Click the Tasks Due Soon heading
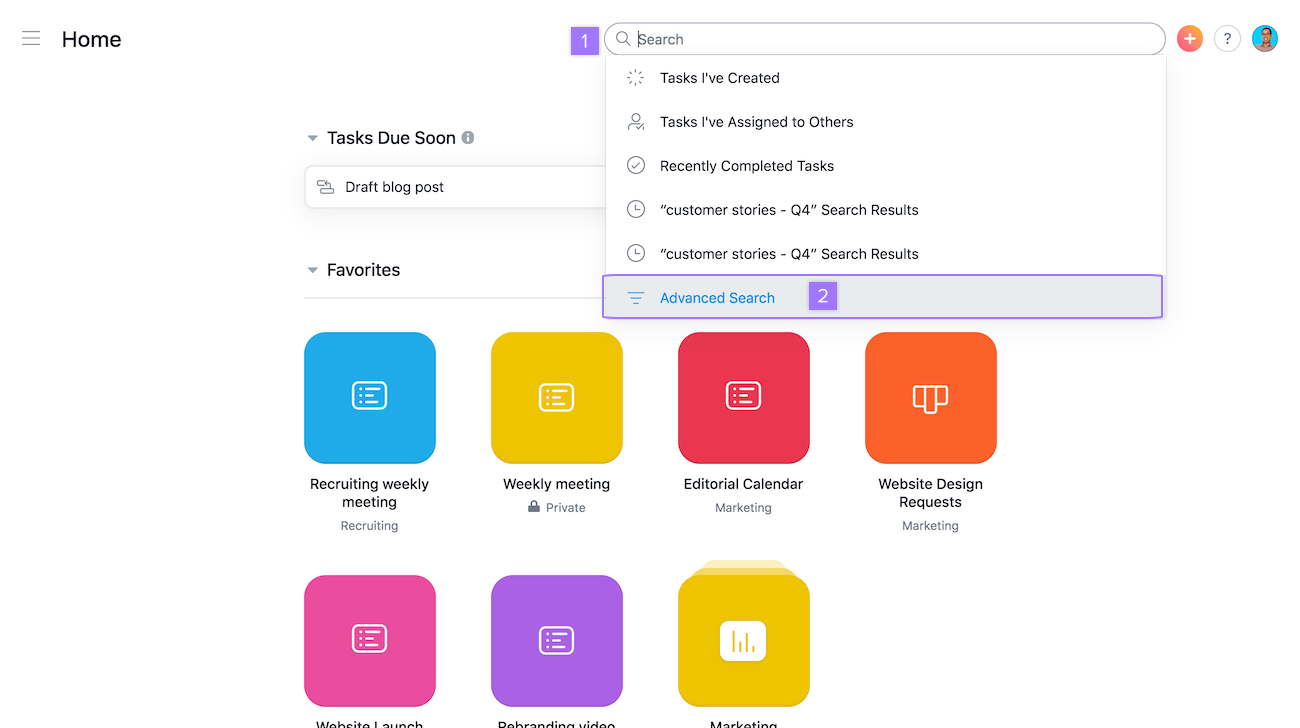Image resolution: width=1300 pixels, height=728 pixels. coord(391,138)
